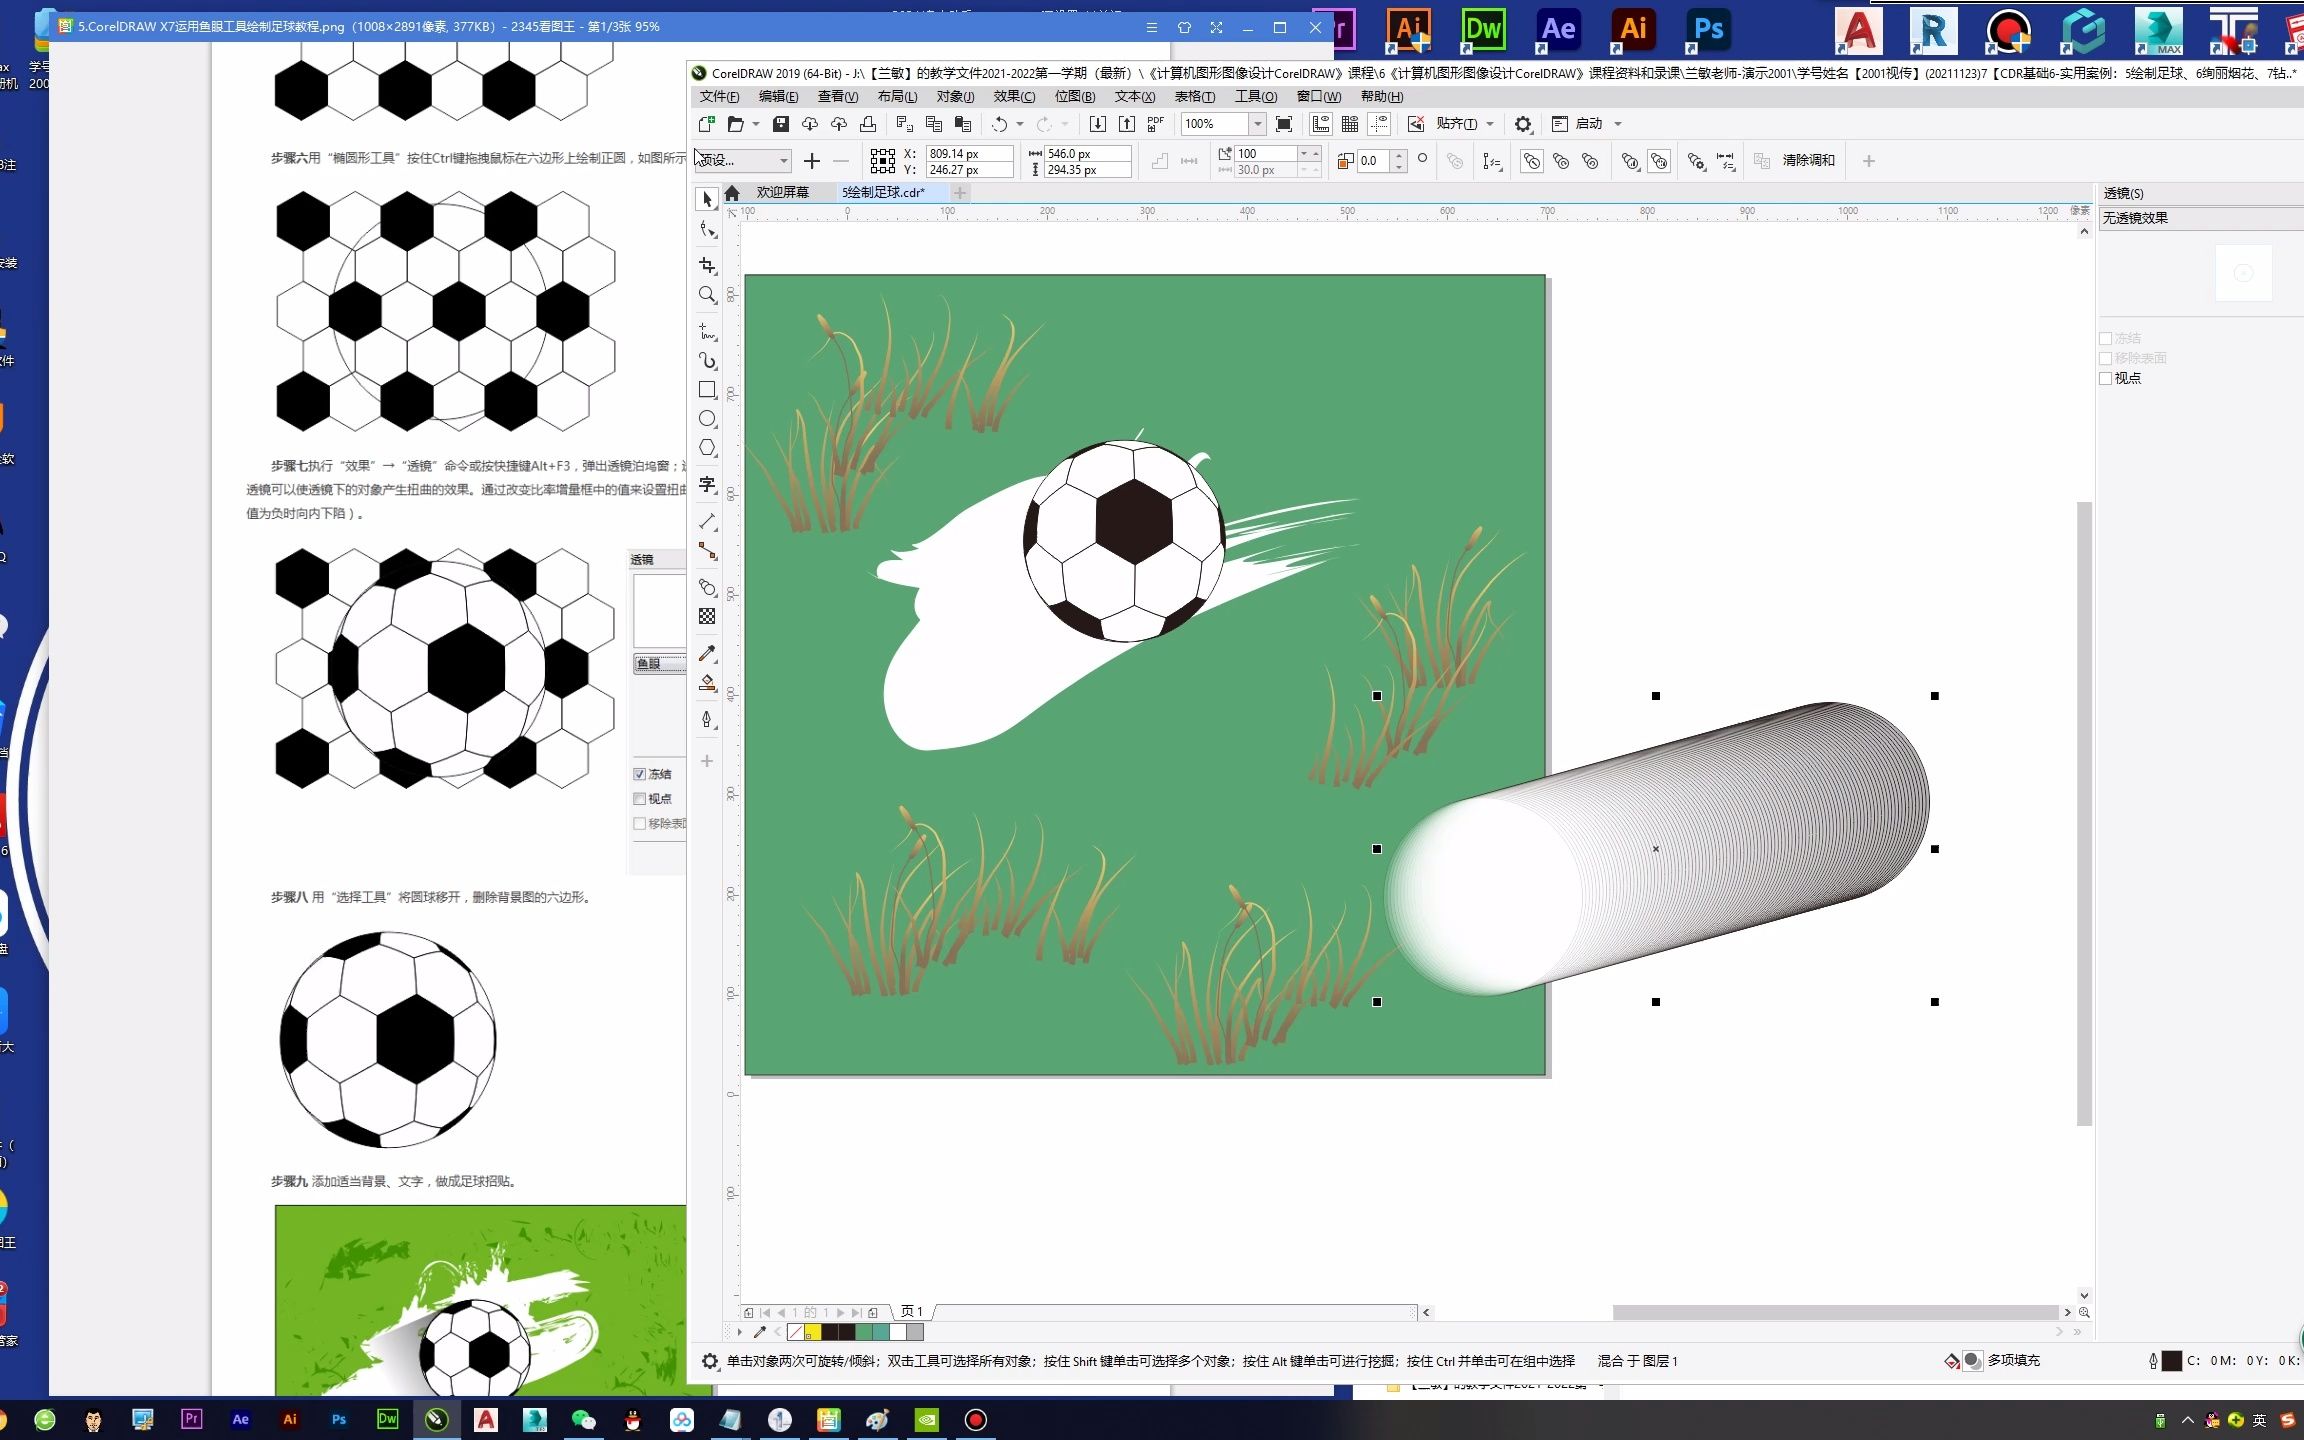Click the Full-screen preview icon
2304x1440 pixels.
1284,124
